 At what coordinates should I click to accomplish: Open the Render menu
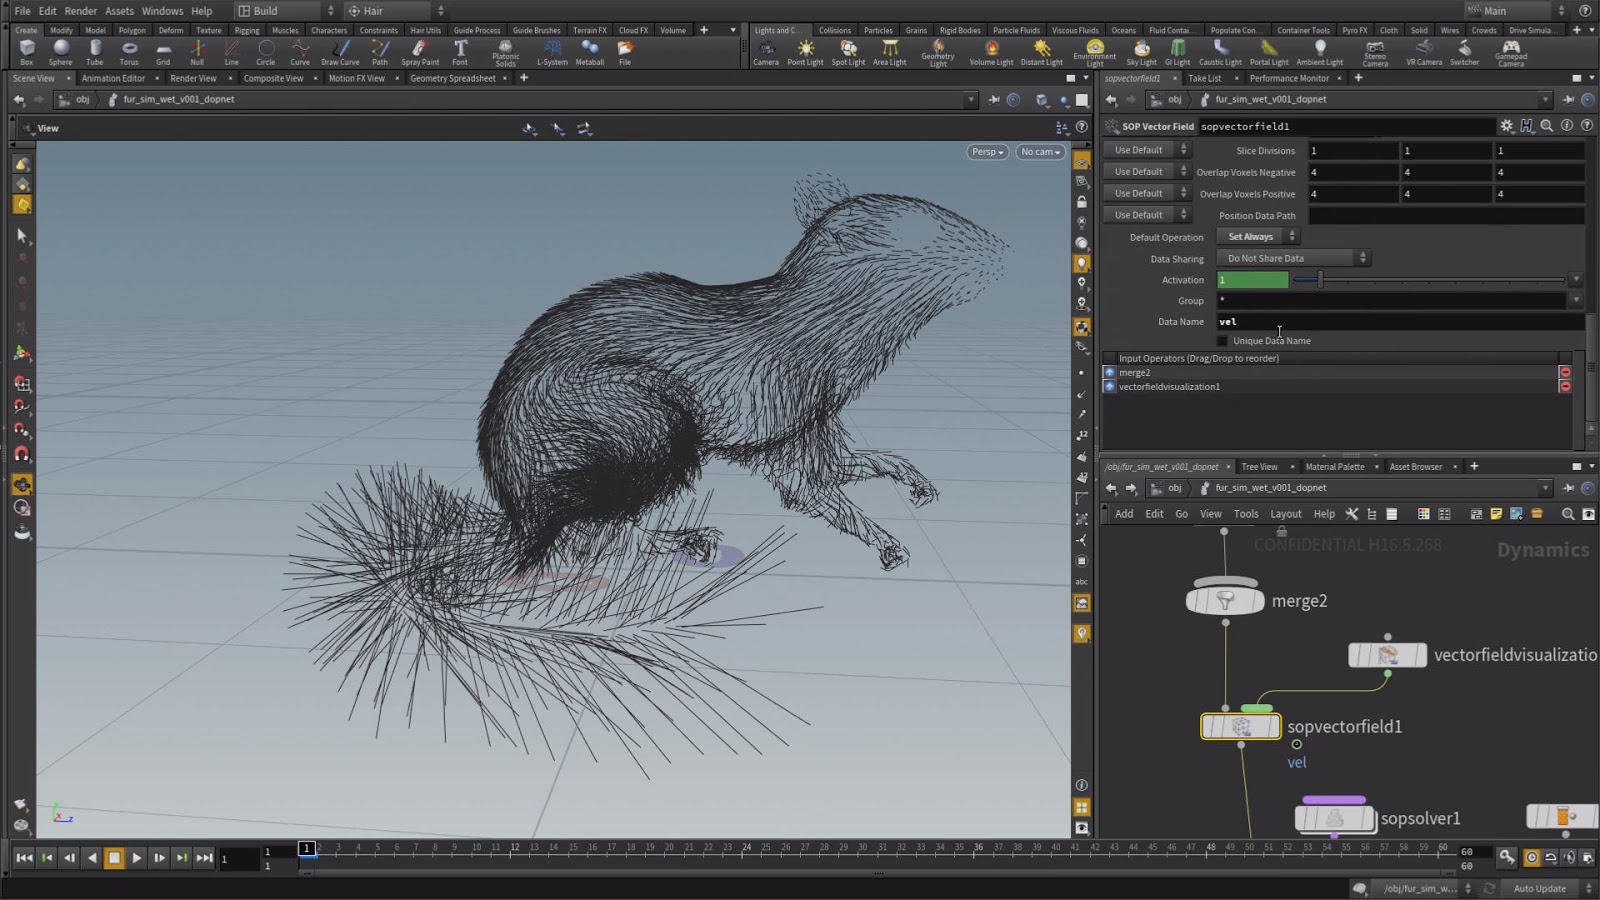tap(81, 11)
